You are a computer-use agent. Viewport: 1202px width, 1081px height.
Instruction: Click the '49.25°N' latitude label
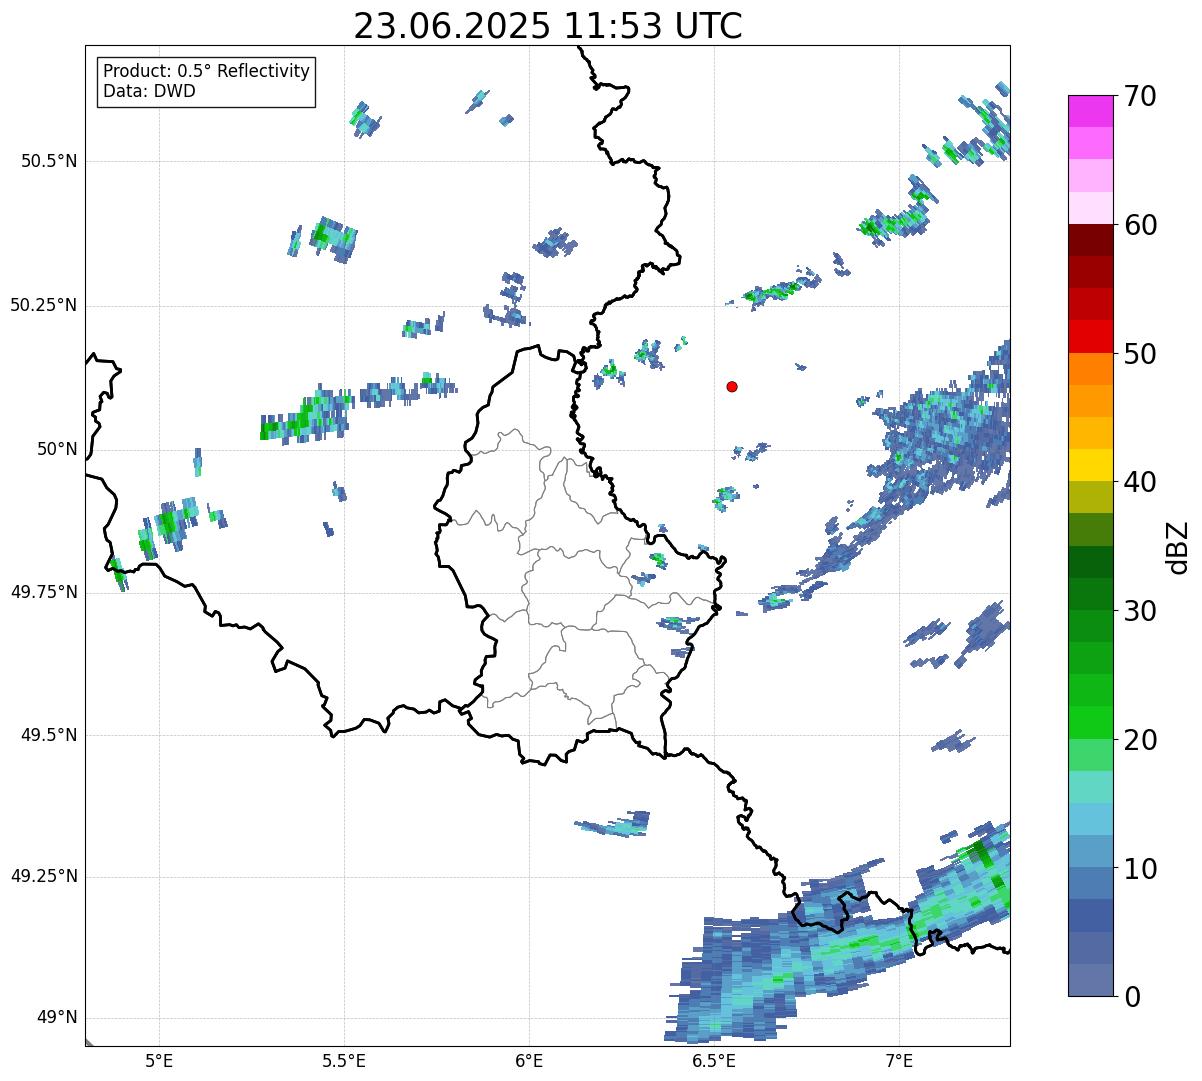click(x=44, y=876)
